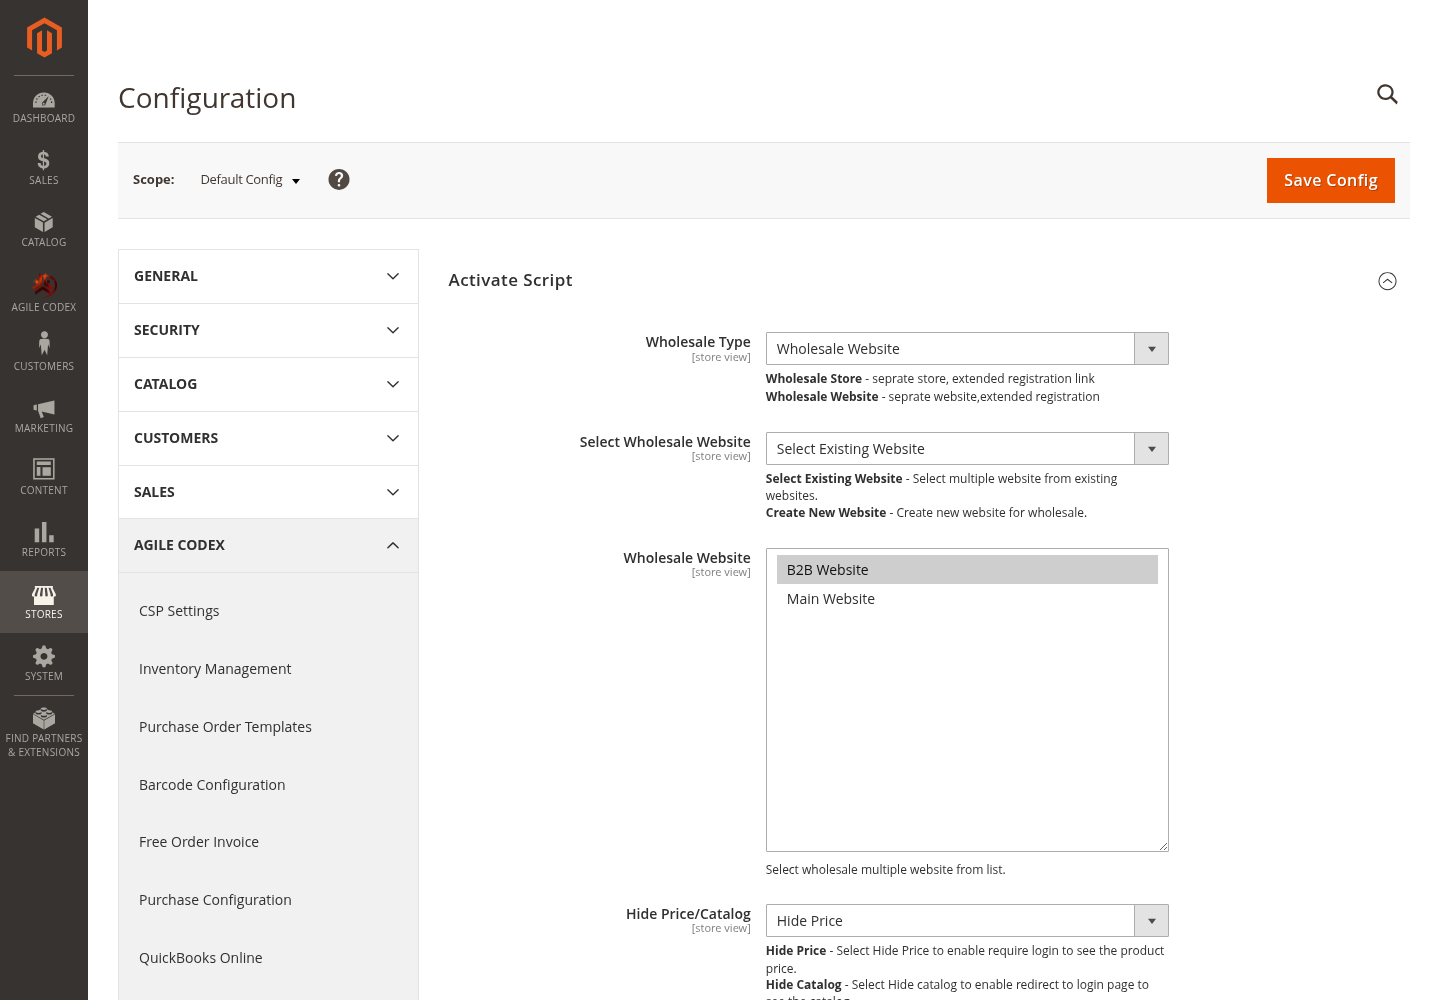Open Purchase Order Templates tab
This screenshot has height=1000, width=1440.
225,727
